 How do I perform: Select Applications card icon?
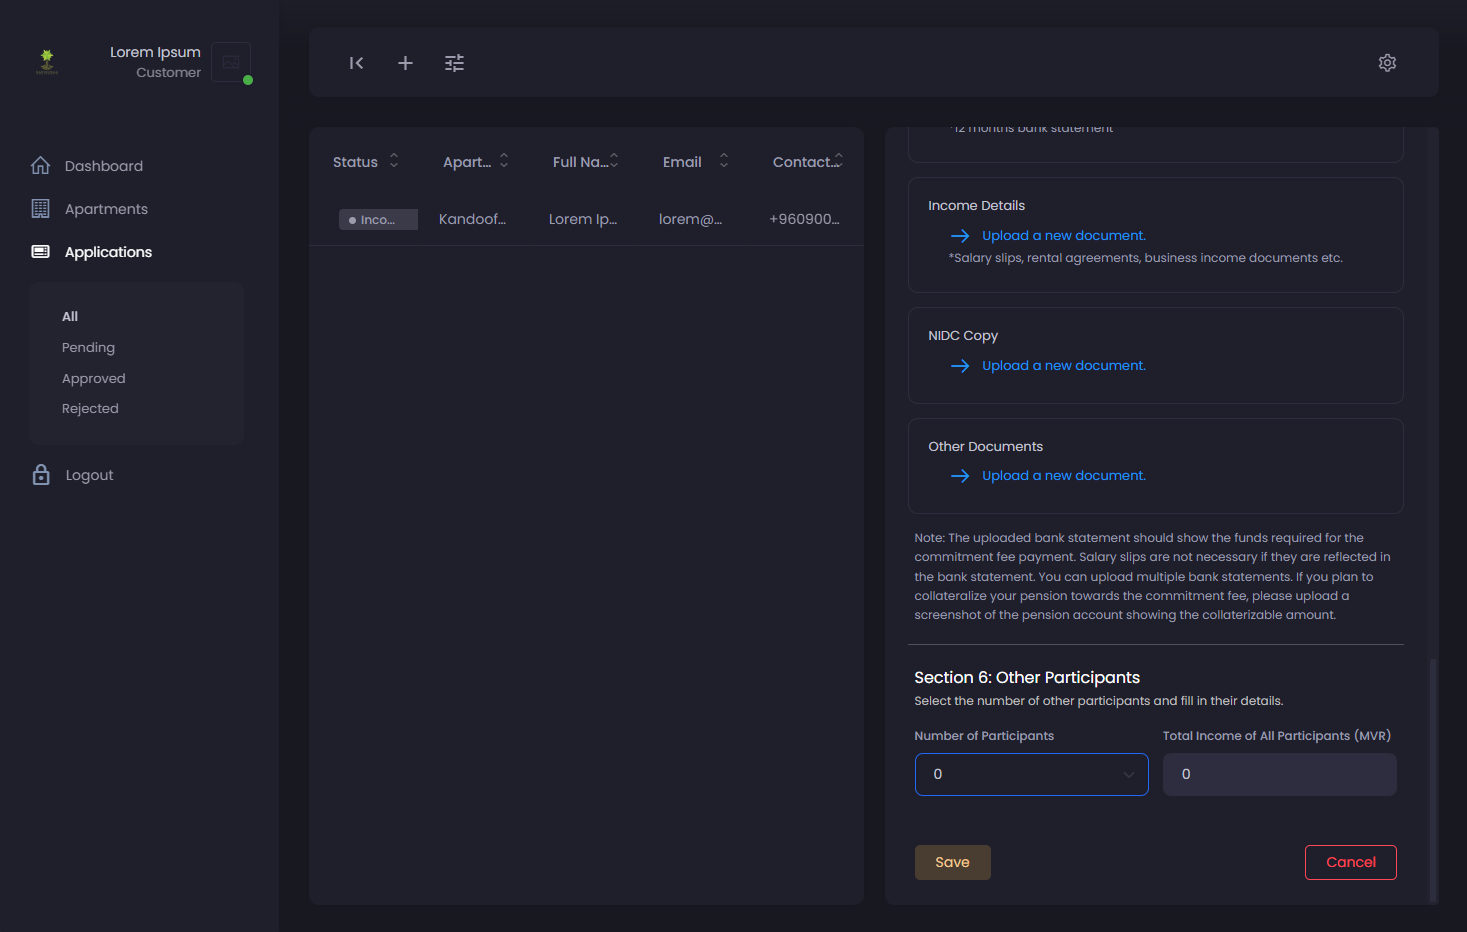[41, 251]
